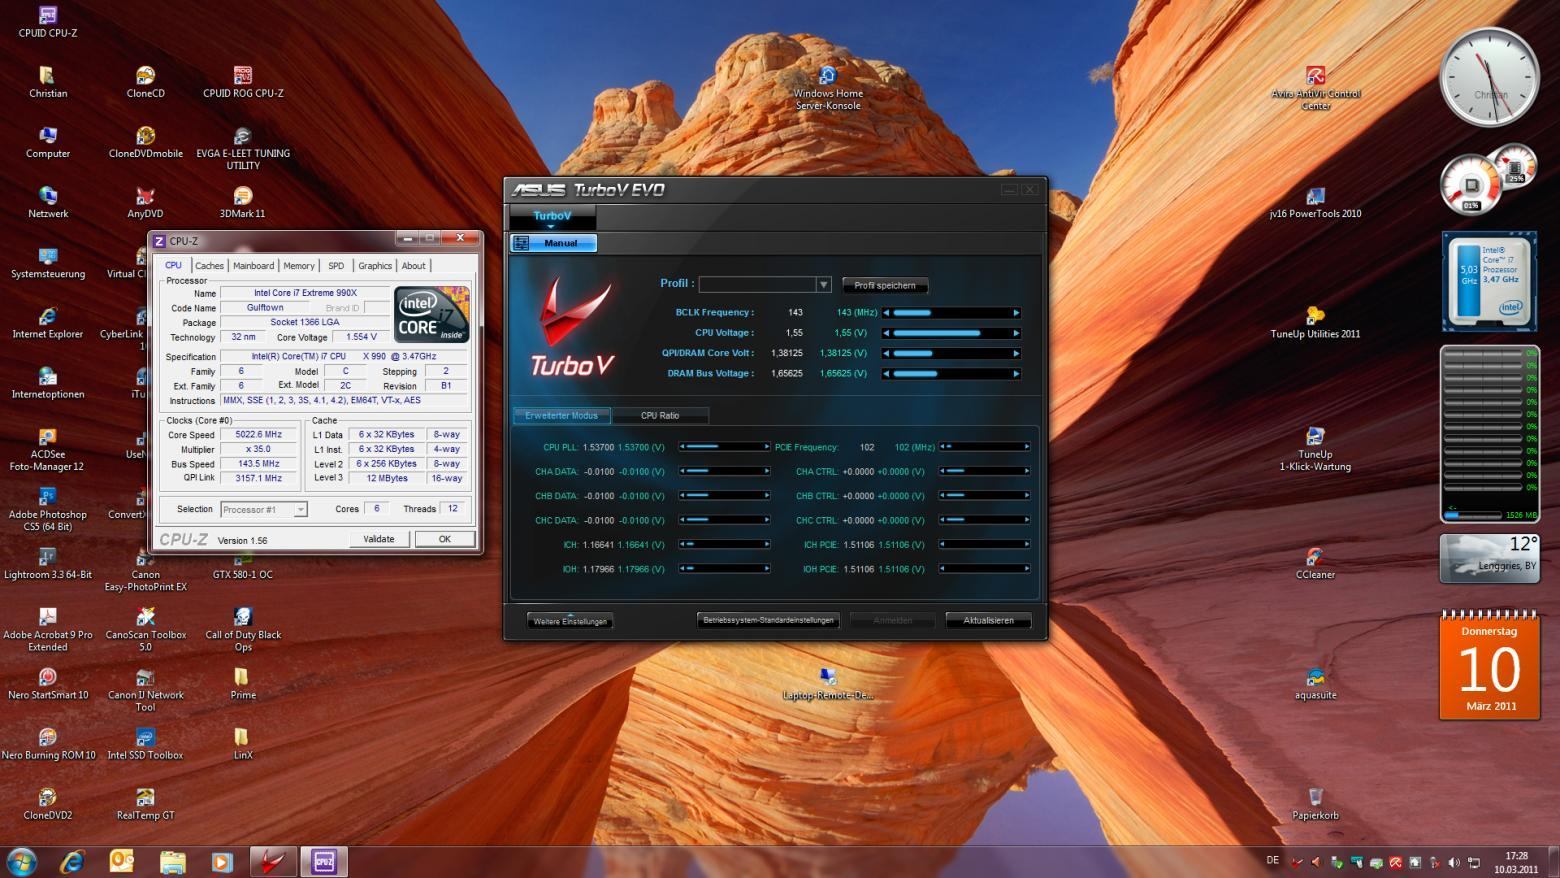This screenshot has width=1560, height=878.
Task: Launch CCleaner desktop shortcut
Action: point(1315,563)
